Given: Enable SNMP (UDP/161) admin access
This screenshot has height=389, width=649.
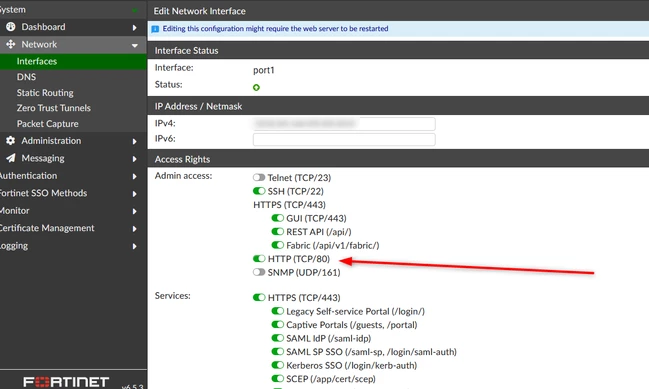Looking at the screenshot, I should [259, 272].
